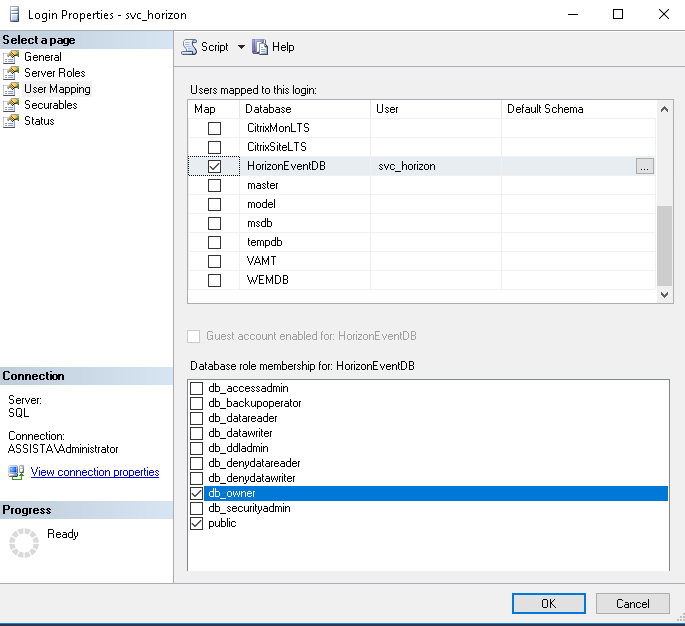Image resolution: width=685 pixels, height=626 pixels.
Task: Map the CitrixMonLTS database checkbox
Action: click(214, 128)
